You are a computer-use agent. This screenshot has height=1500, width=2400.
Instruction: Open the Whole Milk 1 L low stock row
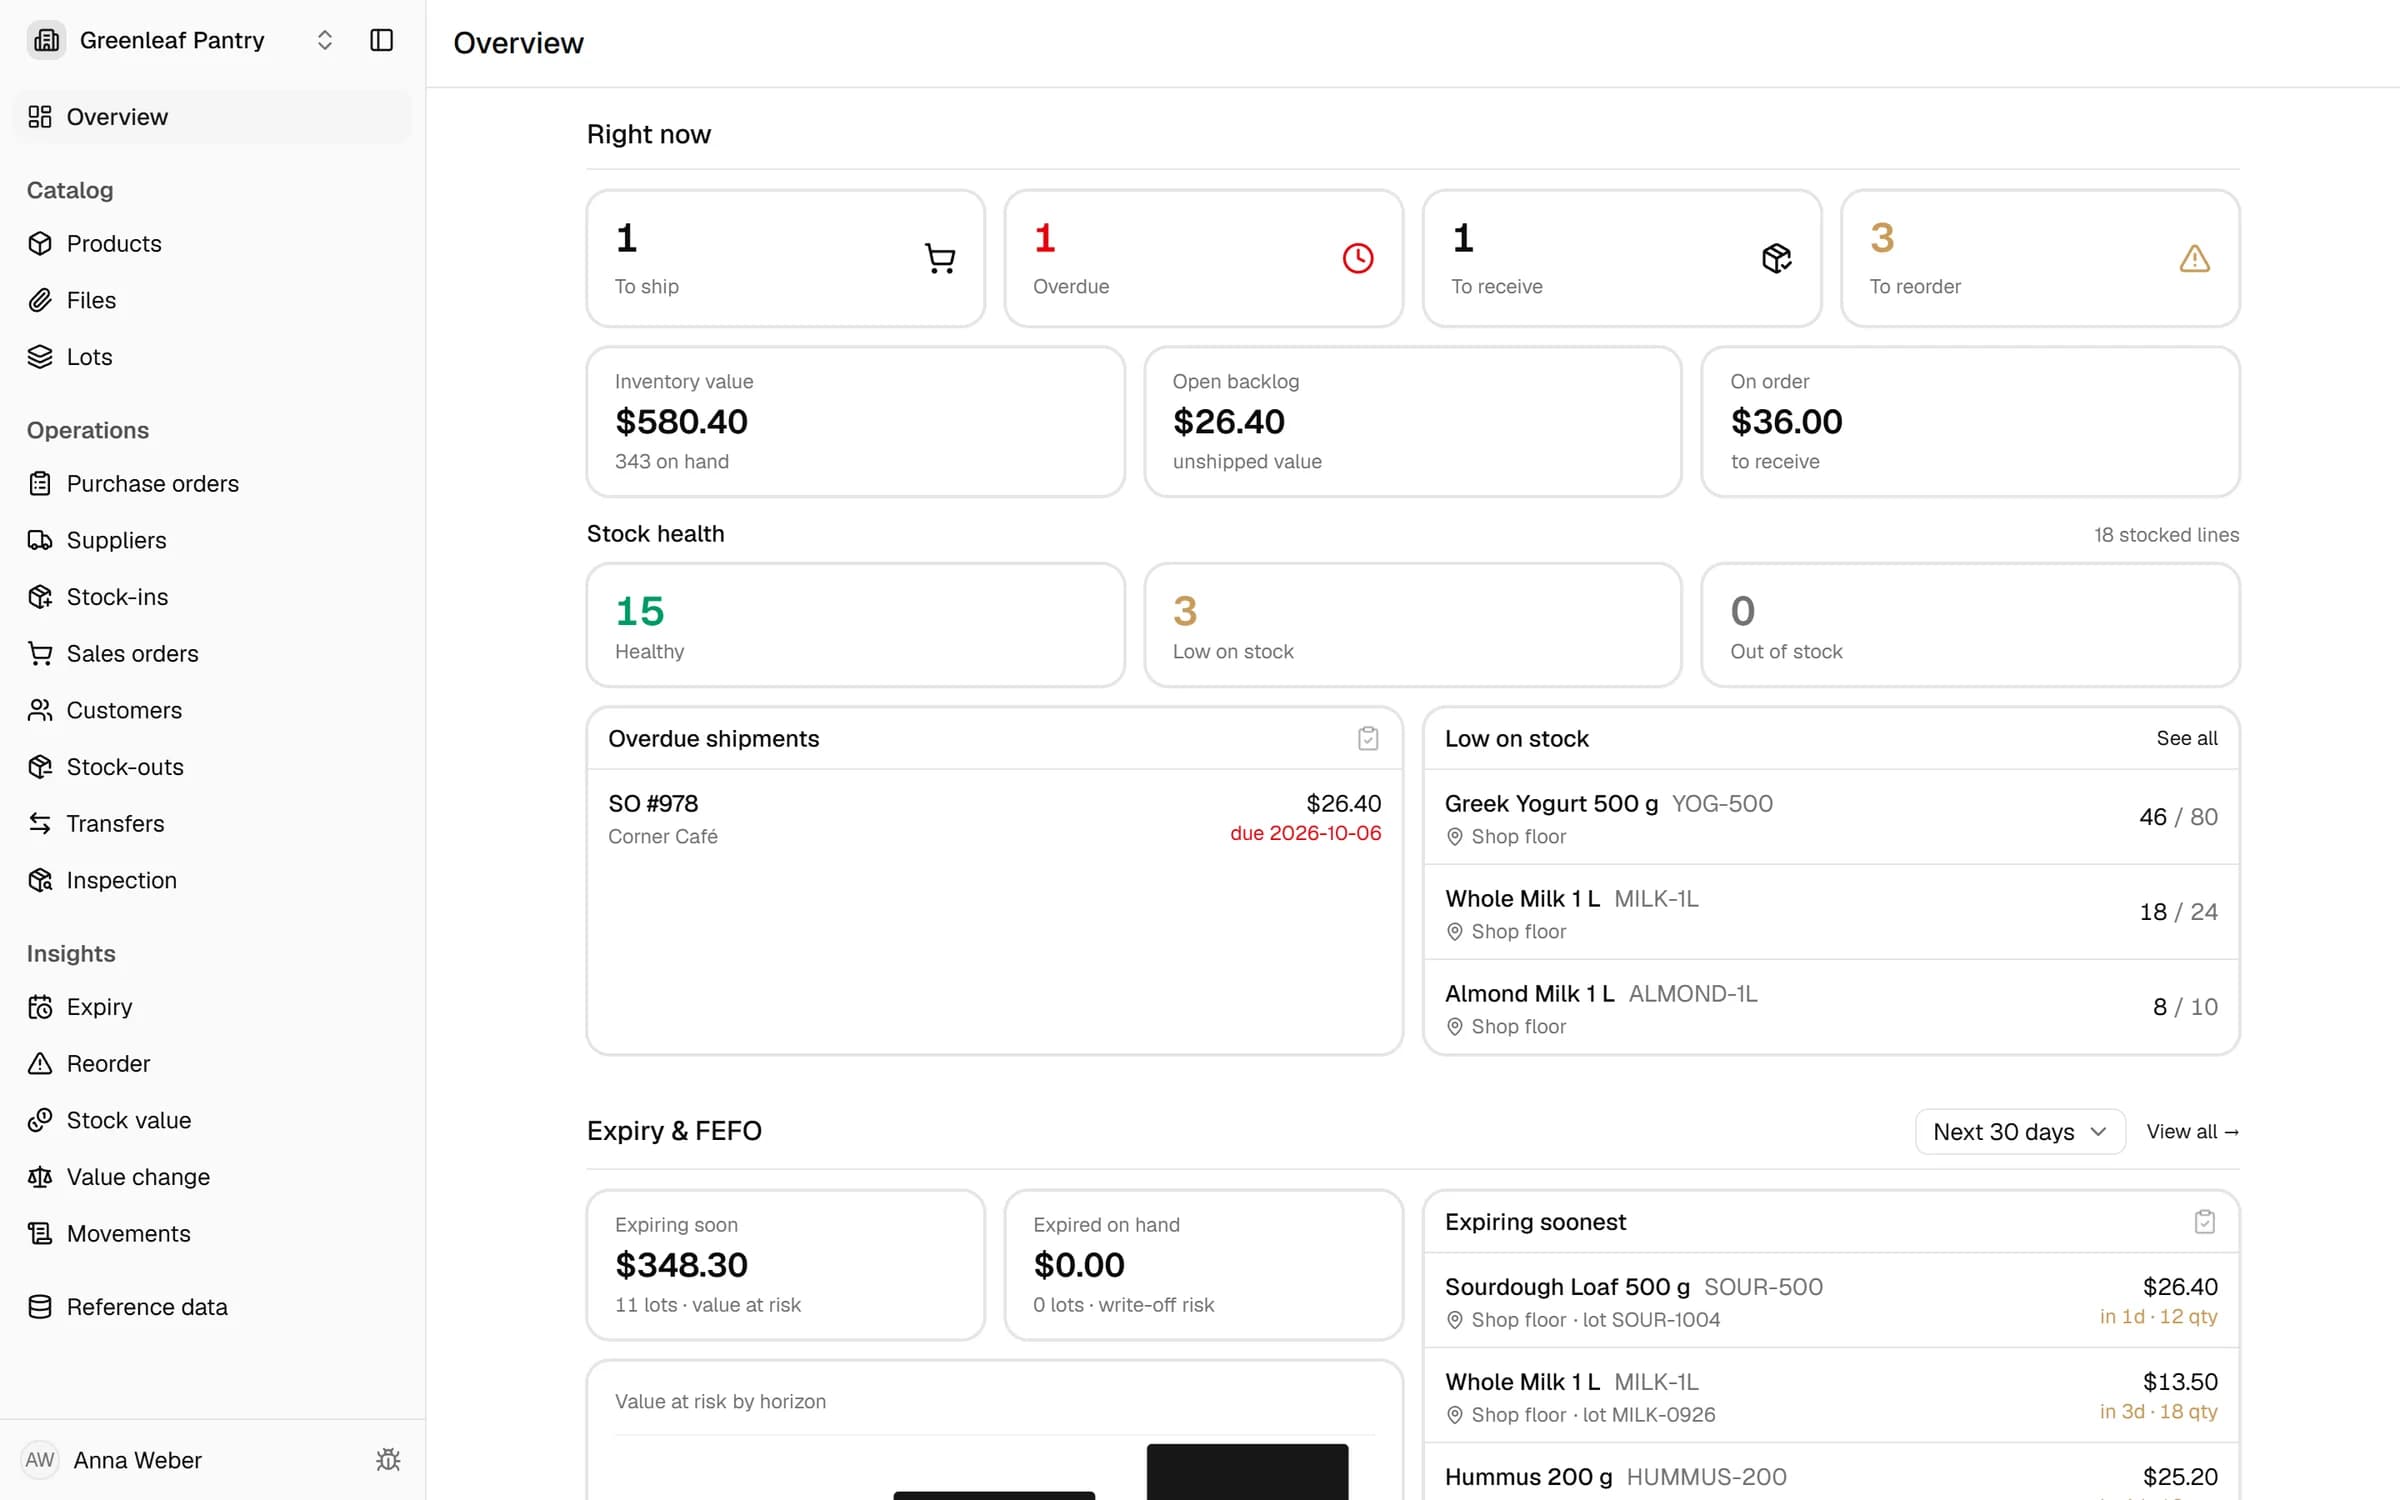[x=1830, y=912]
